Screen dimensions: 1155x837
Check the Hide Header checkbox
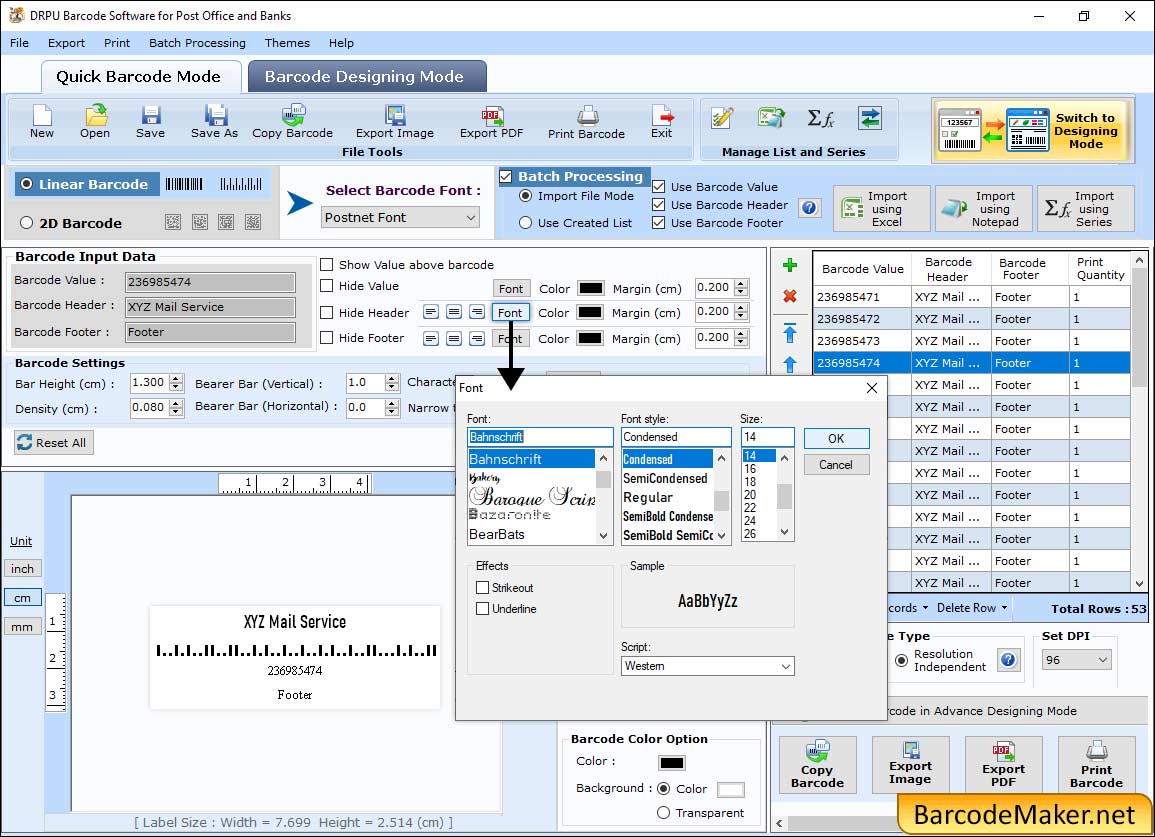pos(326,312)
